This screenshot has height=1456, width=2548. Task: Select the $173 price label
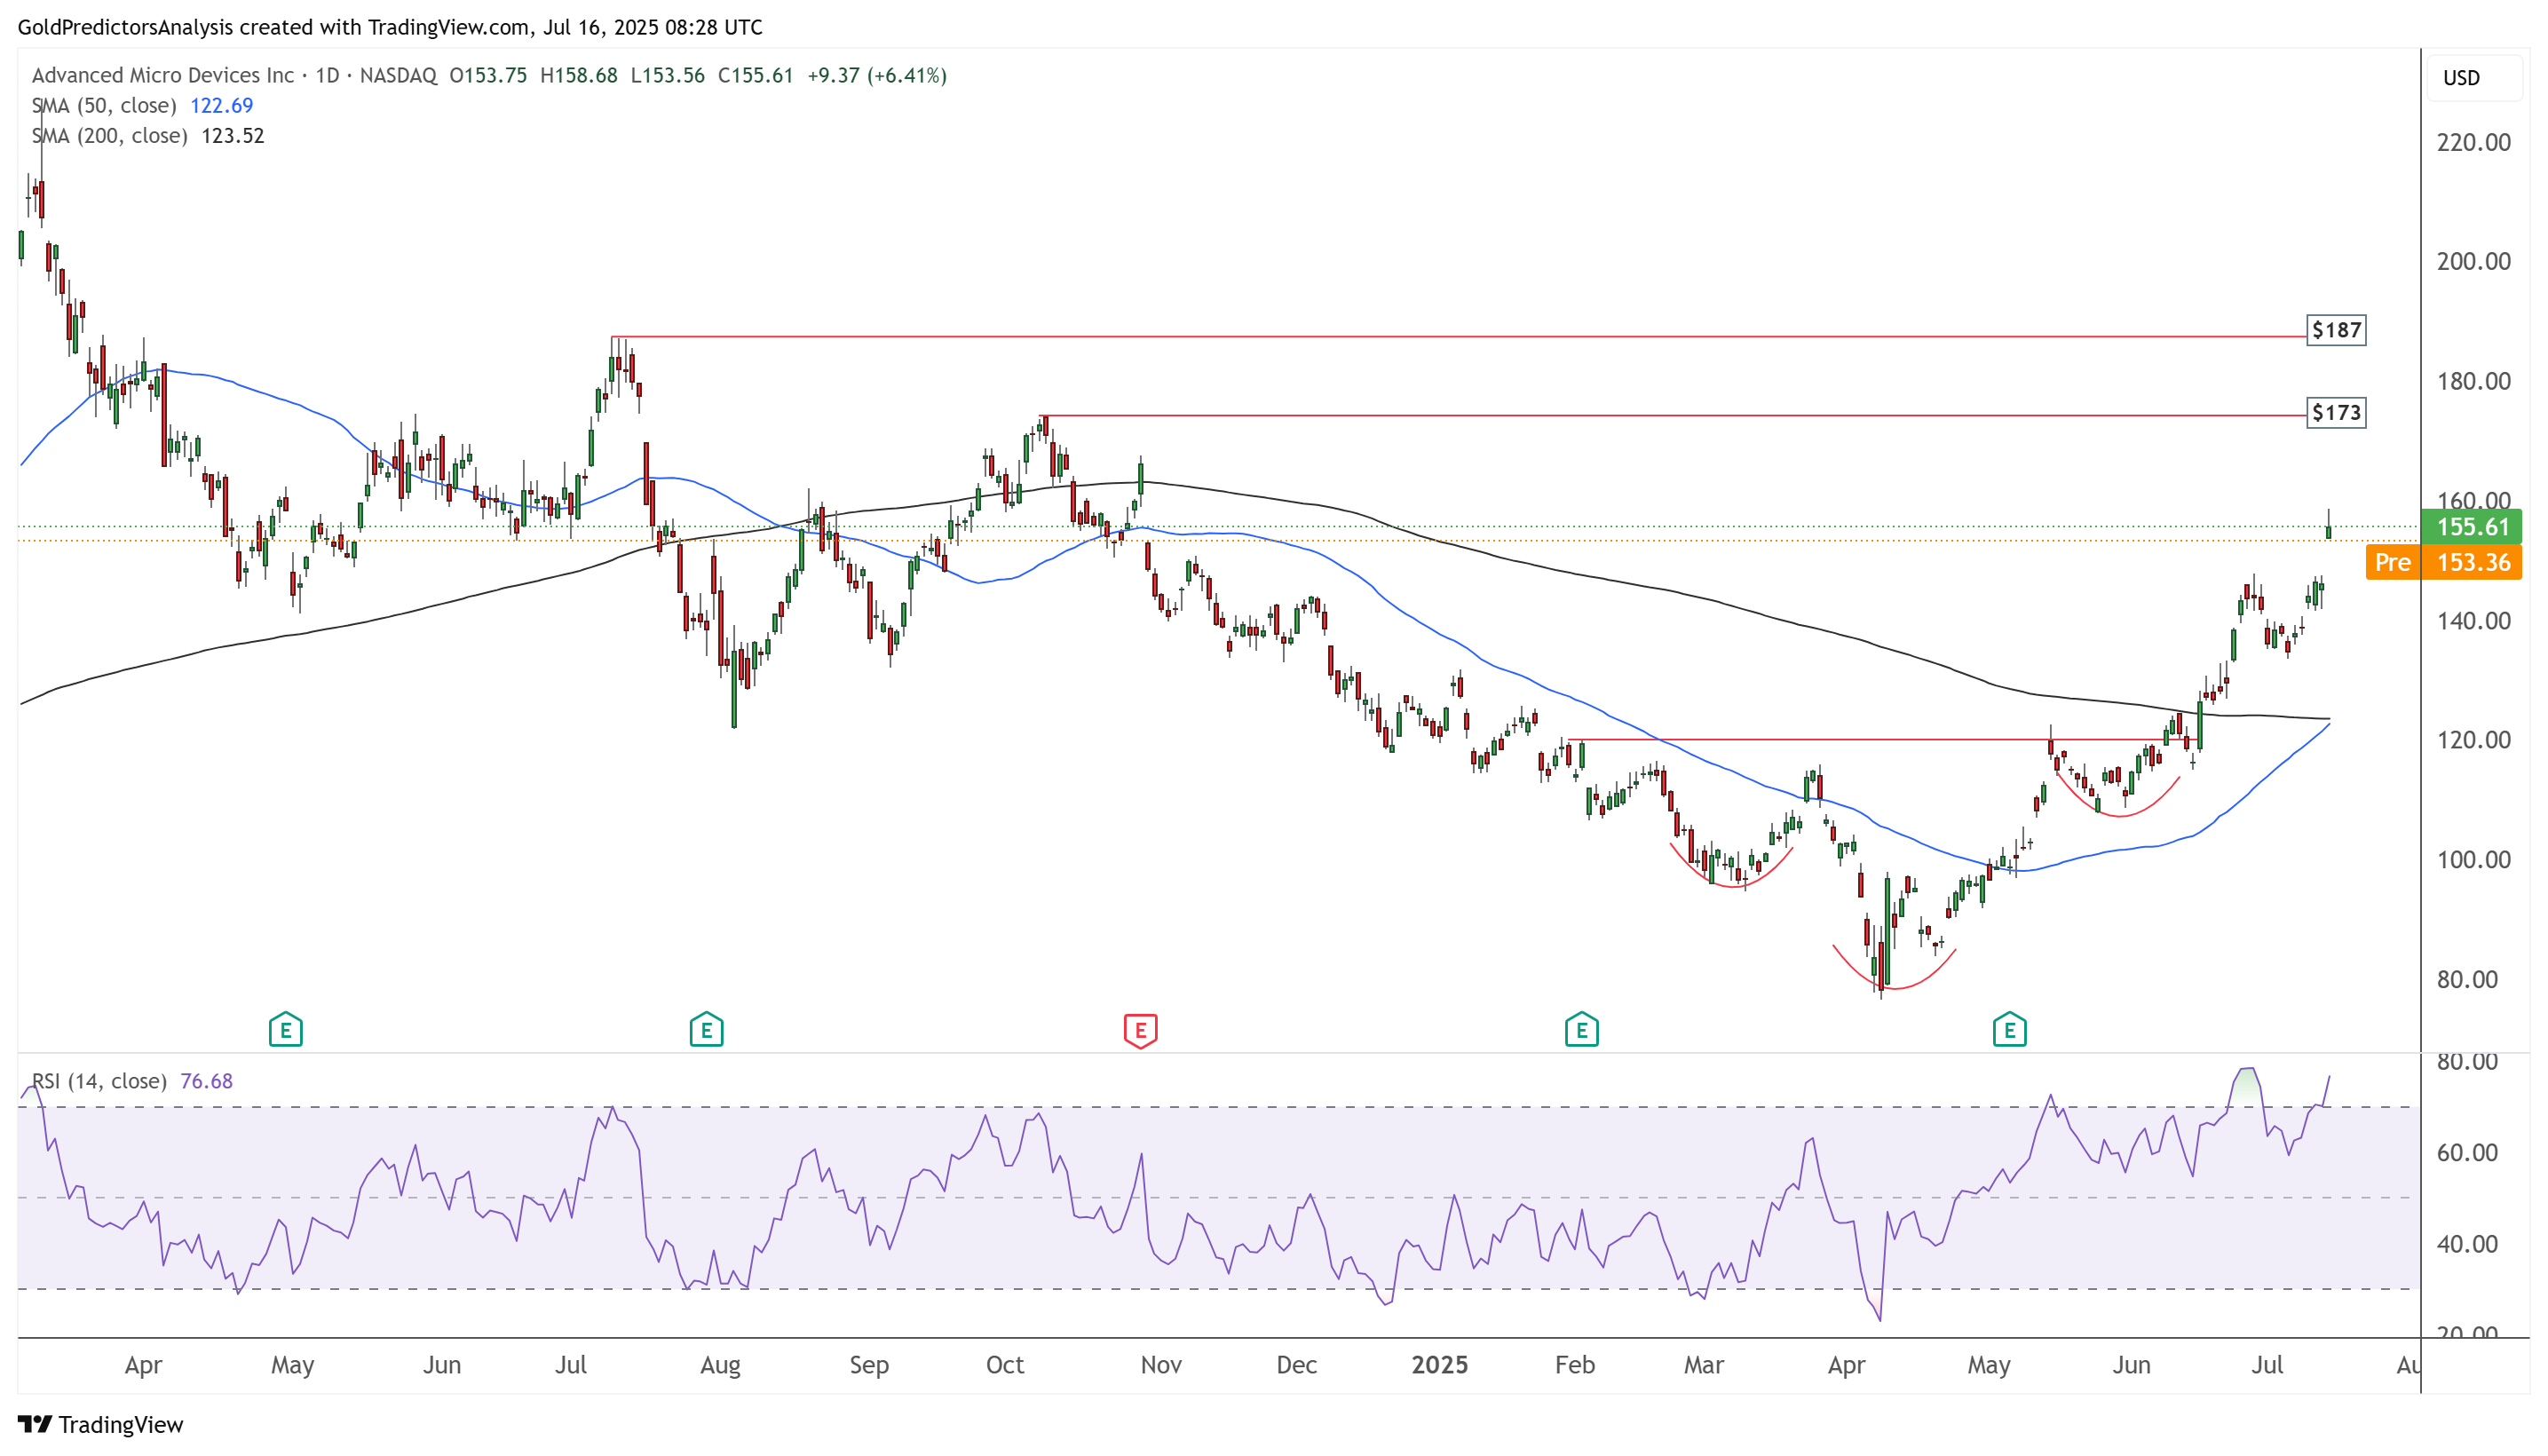click(2336, 413)
